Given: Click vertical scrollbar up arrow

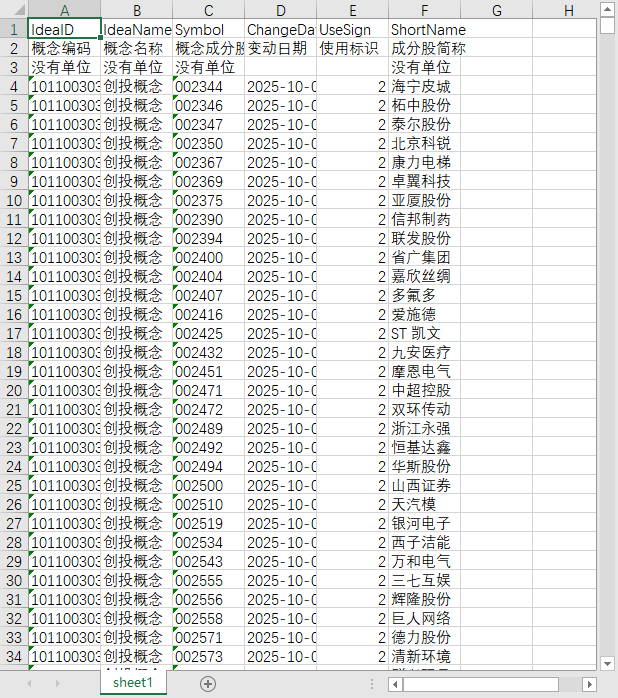Looking at the screenshot, I should point(607,9).
